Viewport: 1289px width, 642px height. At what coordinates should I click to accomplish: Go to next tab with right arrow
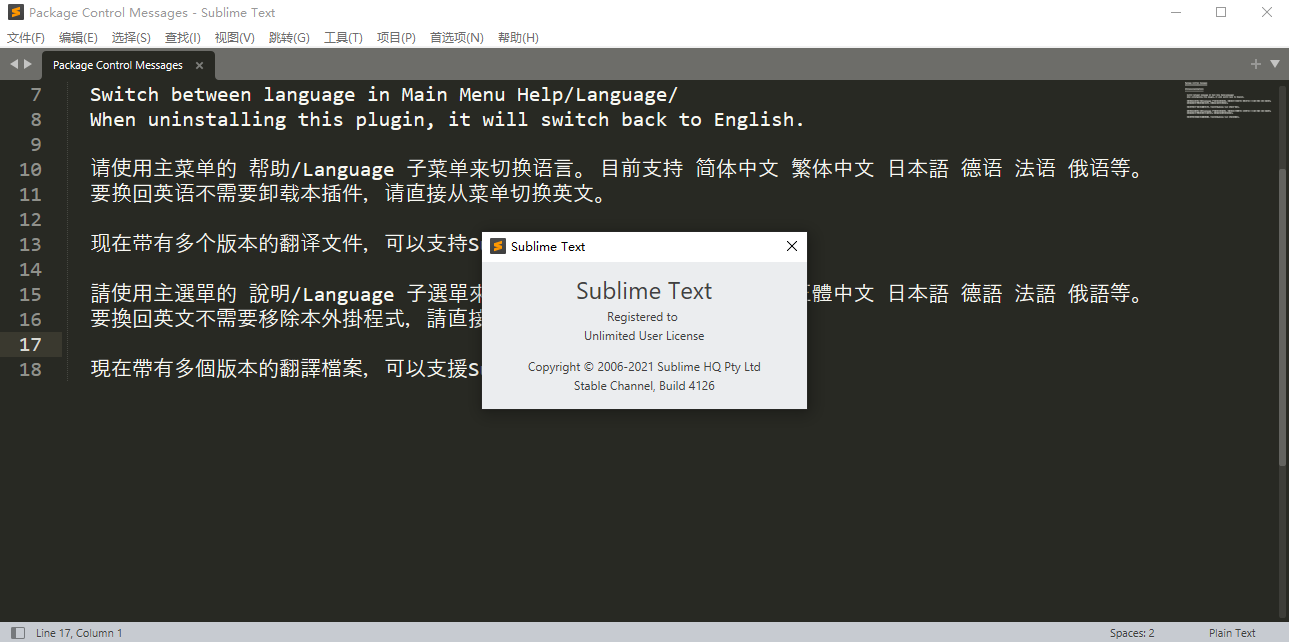tap(28, 64)
